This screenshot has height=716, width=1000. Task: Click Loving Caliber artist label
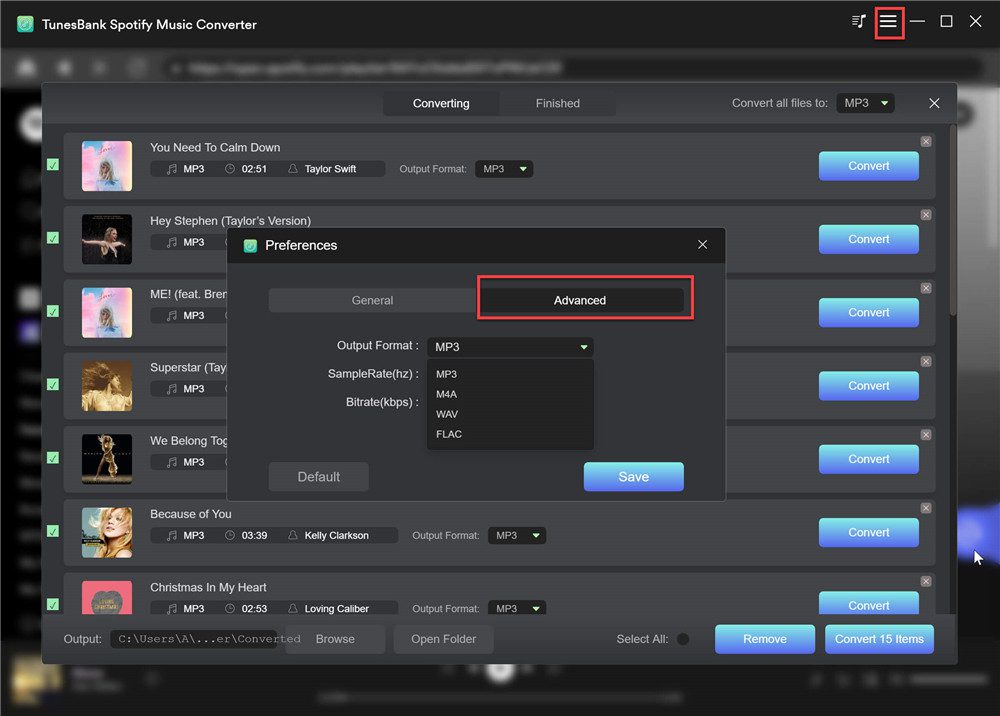[x=336, y=609]
